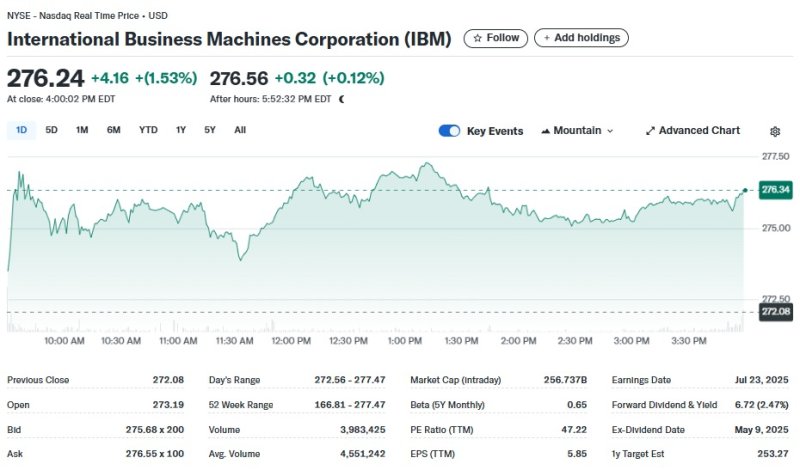This screenshot has height=470, width=800.
Task: Click Market Cap value 256.737B
Action: click(565, 380)
